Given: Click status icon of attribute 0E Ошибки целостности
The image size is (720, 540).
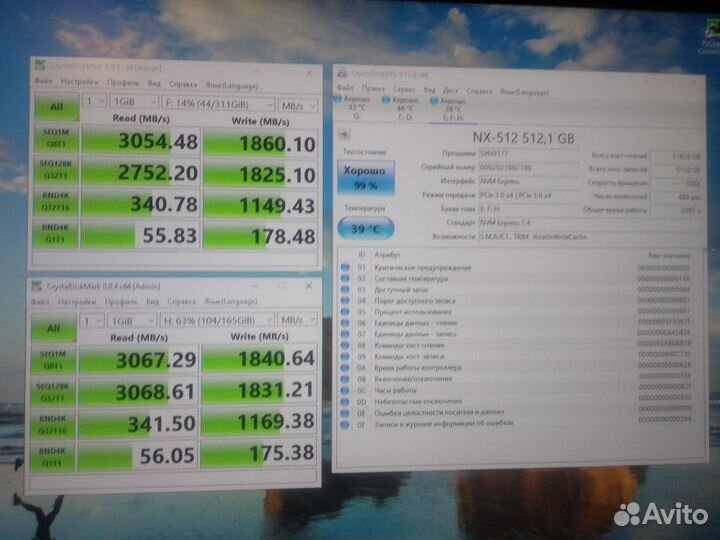Looking at the screenshot, I should 345,413.
